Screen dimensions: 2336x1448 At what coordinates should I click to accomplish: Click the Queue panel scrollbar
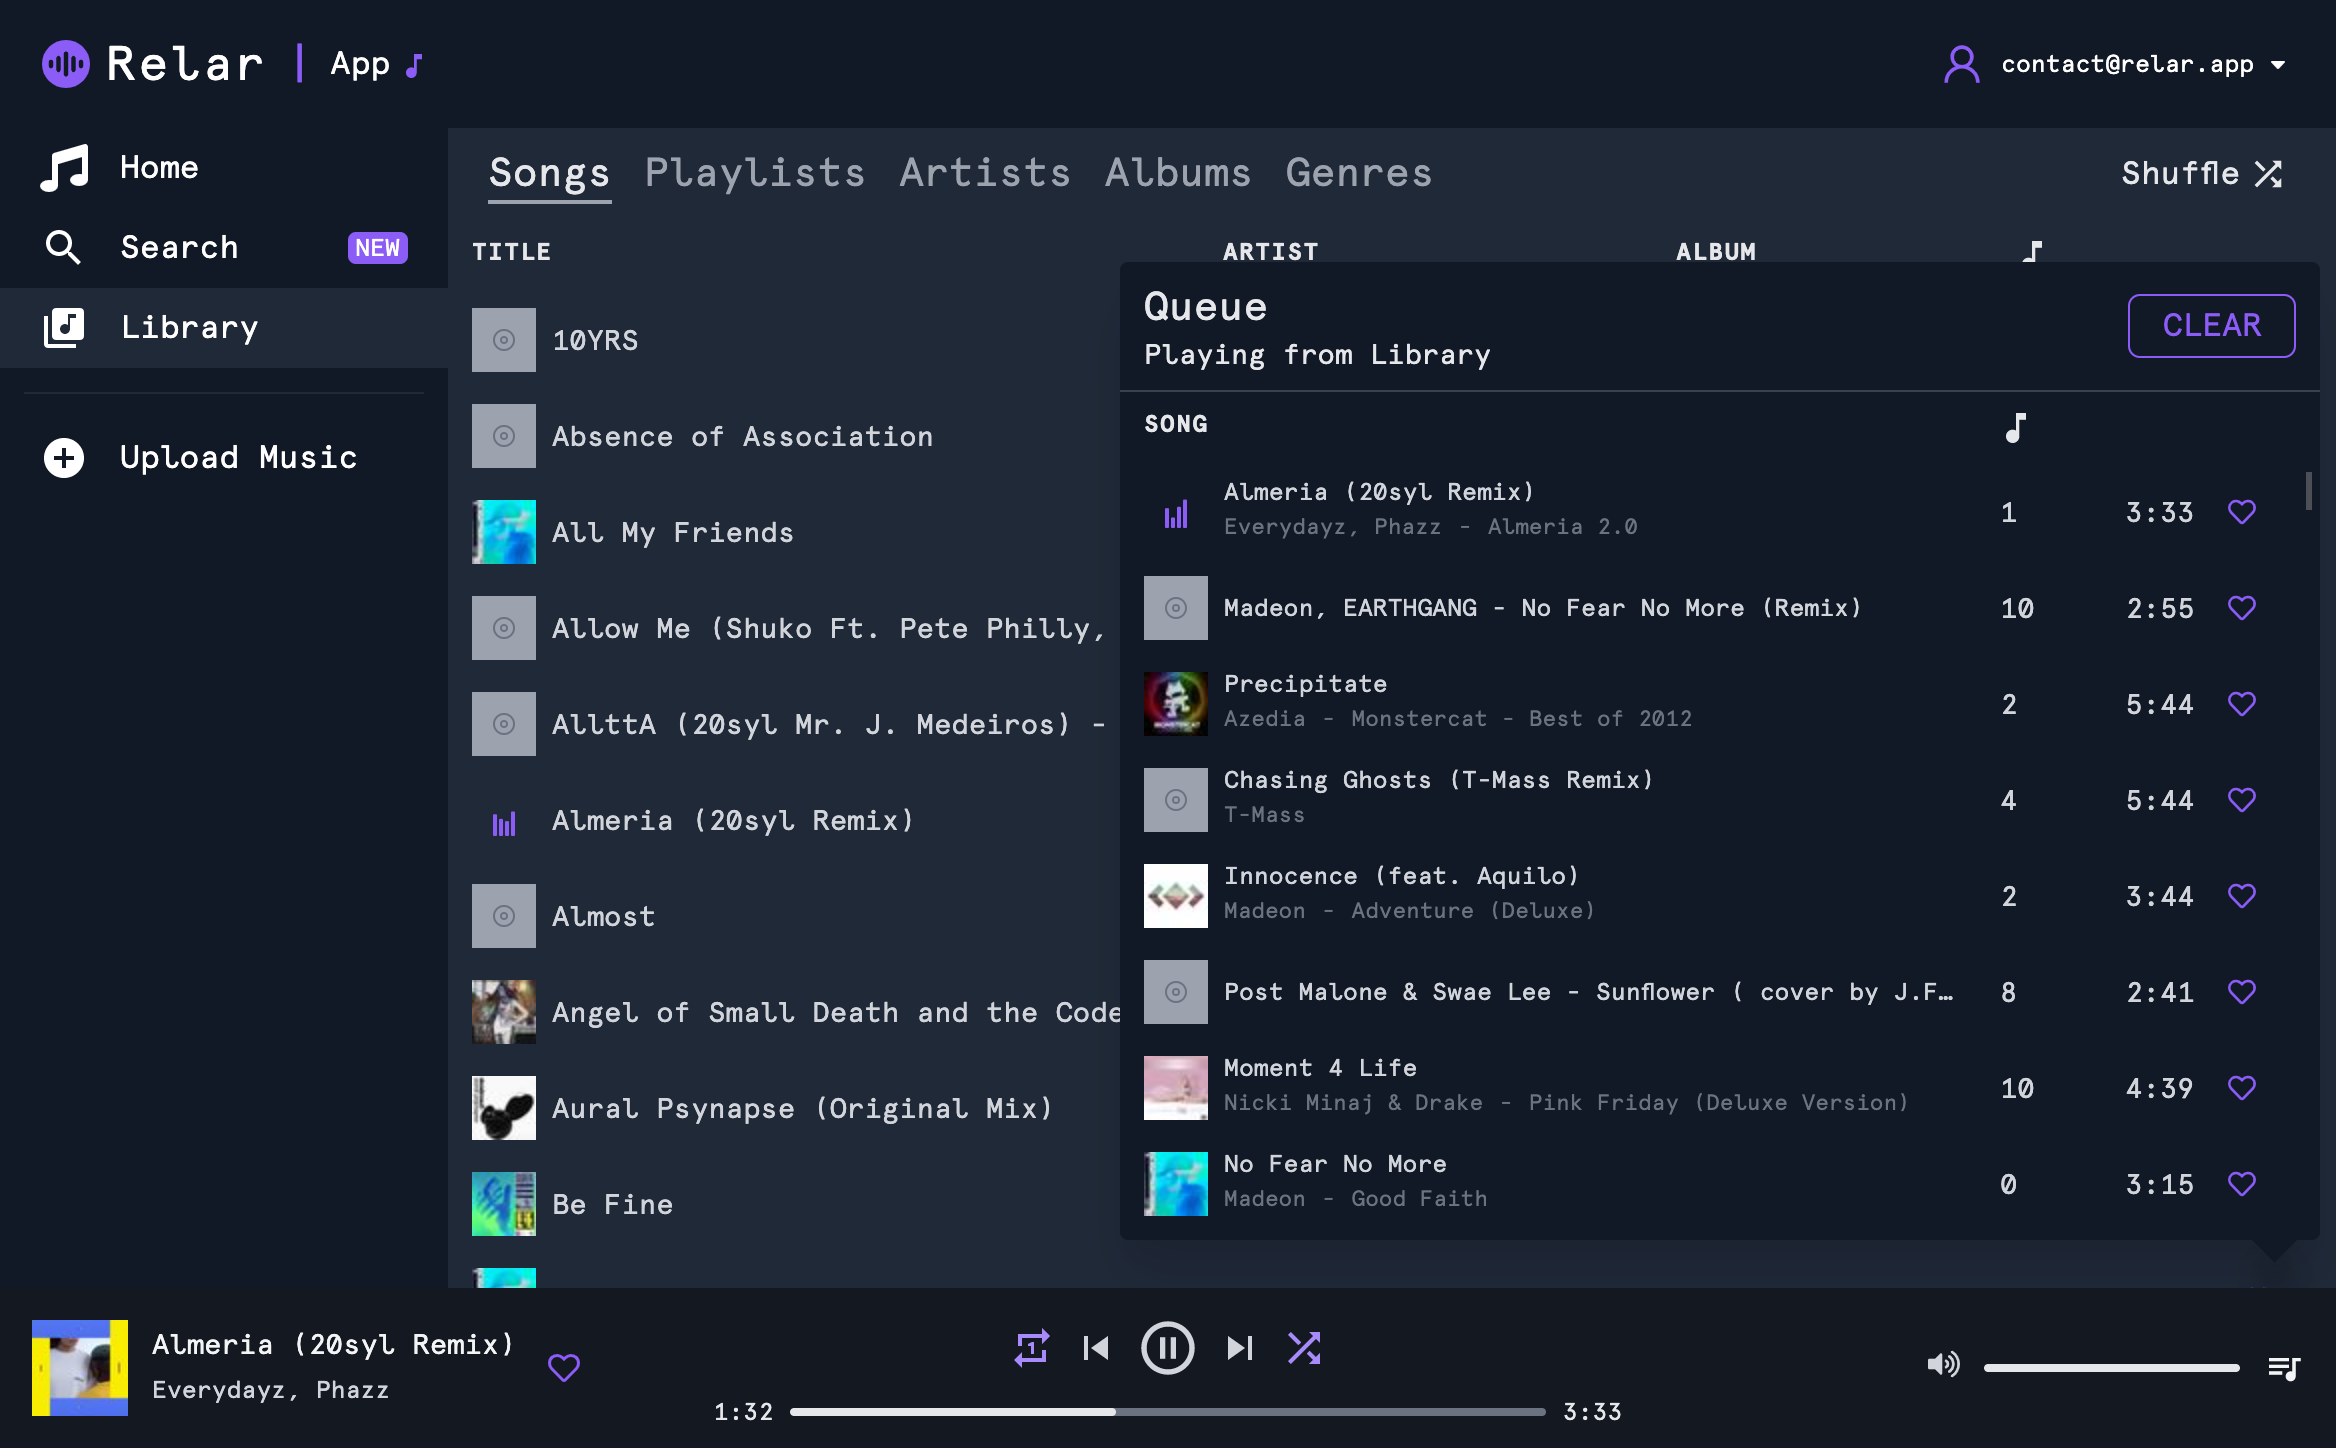2309,491
